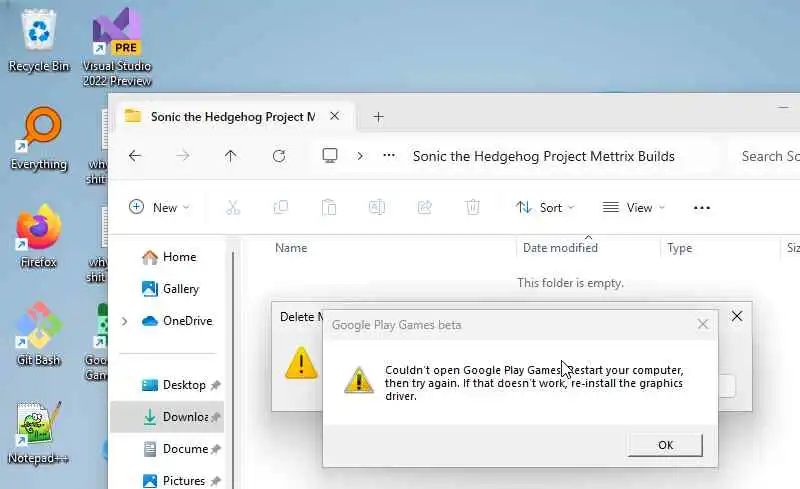Go up one folder level
Screen dimensions: 800x489
[x=231, y=156]
